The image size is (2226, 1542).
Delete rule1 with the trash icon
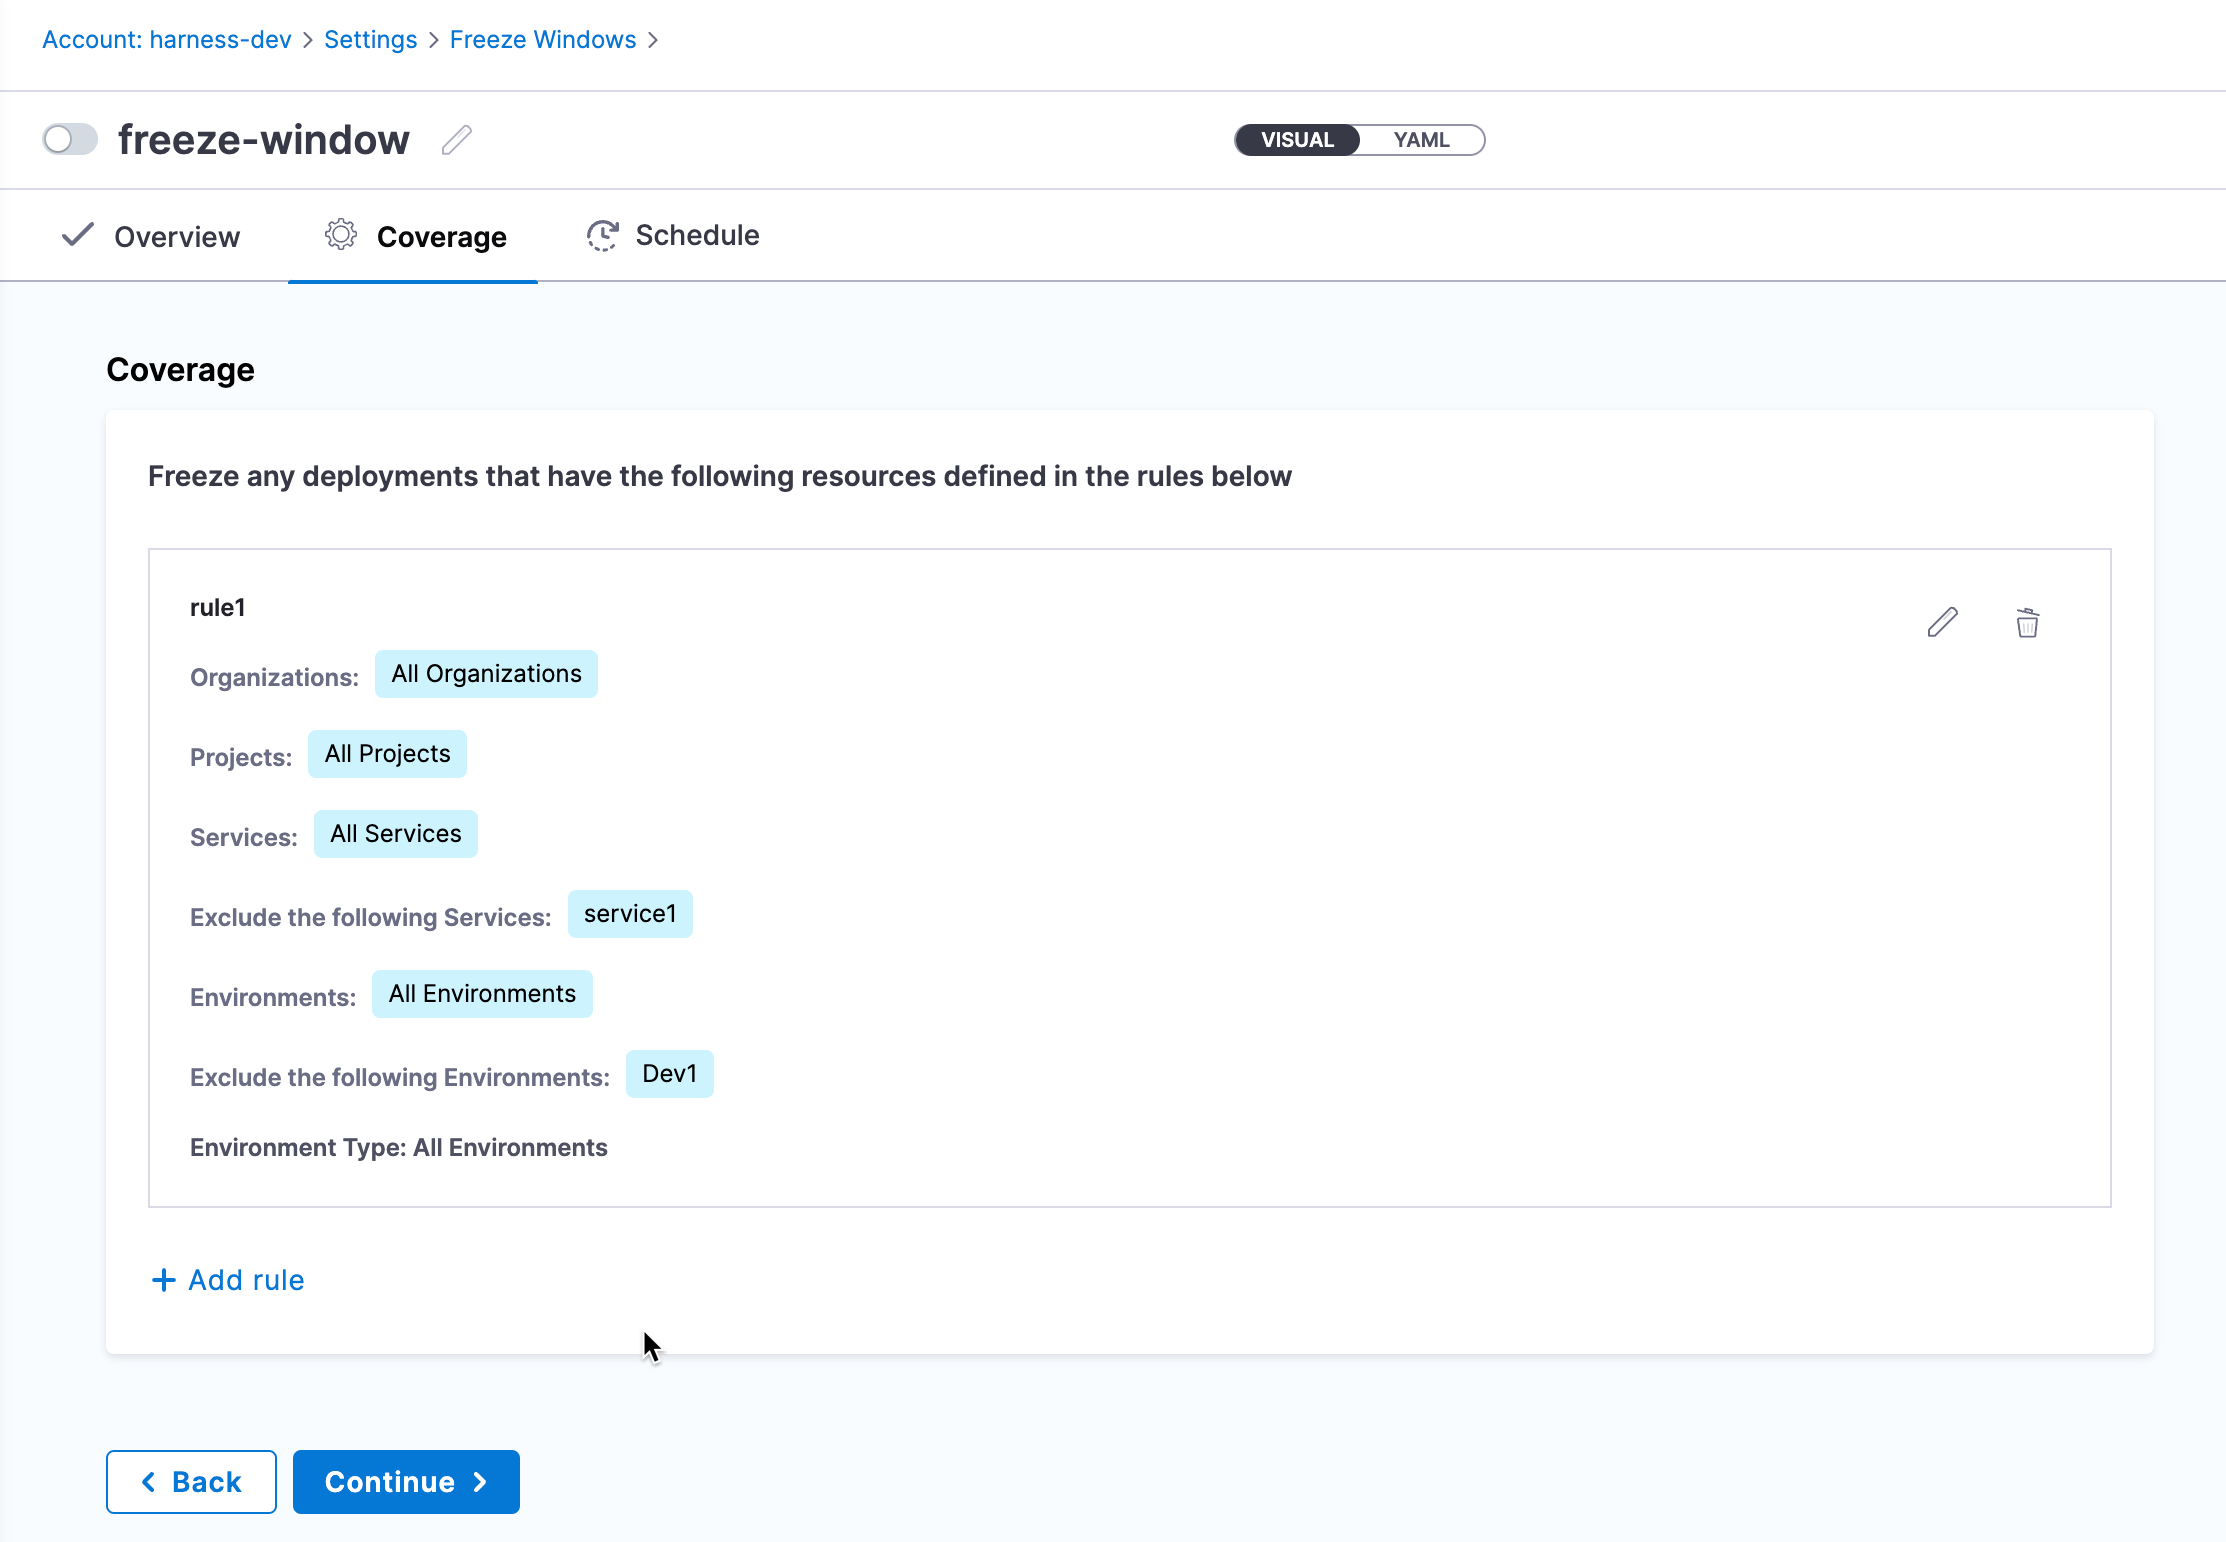2027,622
